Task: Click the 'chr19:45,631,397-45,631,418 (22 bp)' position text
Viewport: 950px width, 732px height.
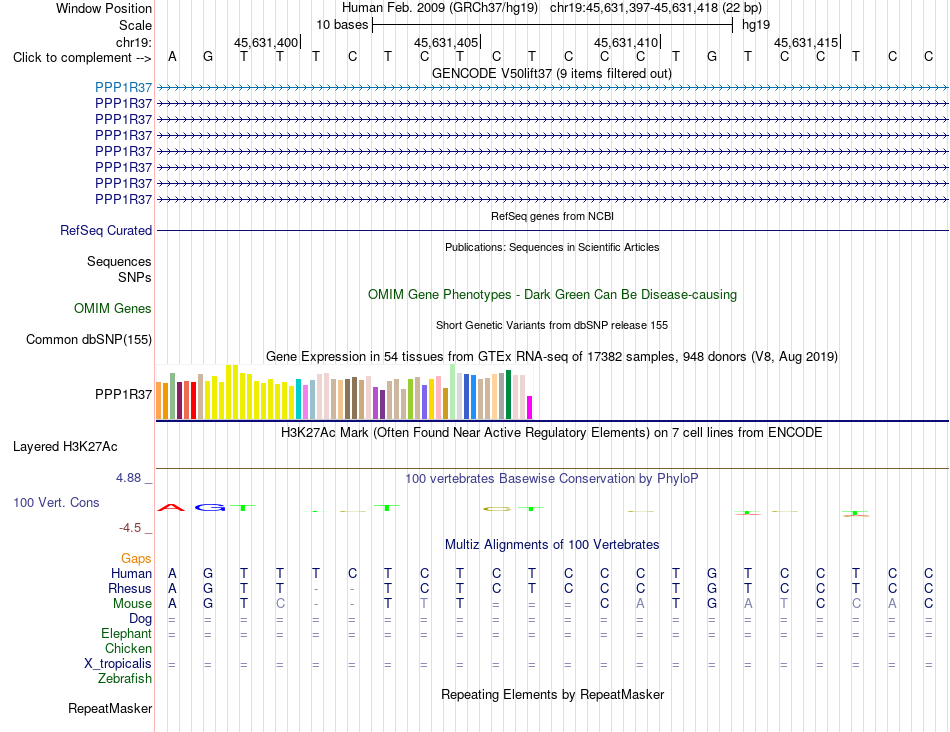Action: tap(656, 8)
